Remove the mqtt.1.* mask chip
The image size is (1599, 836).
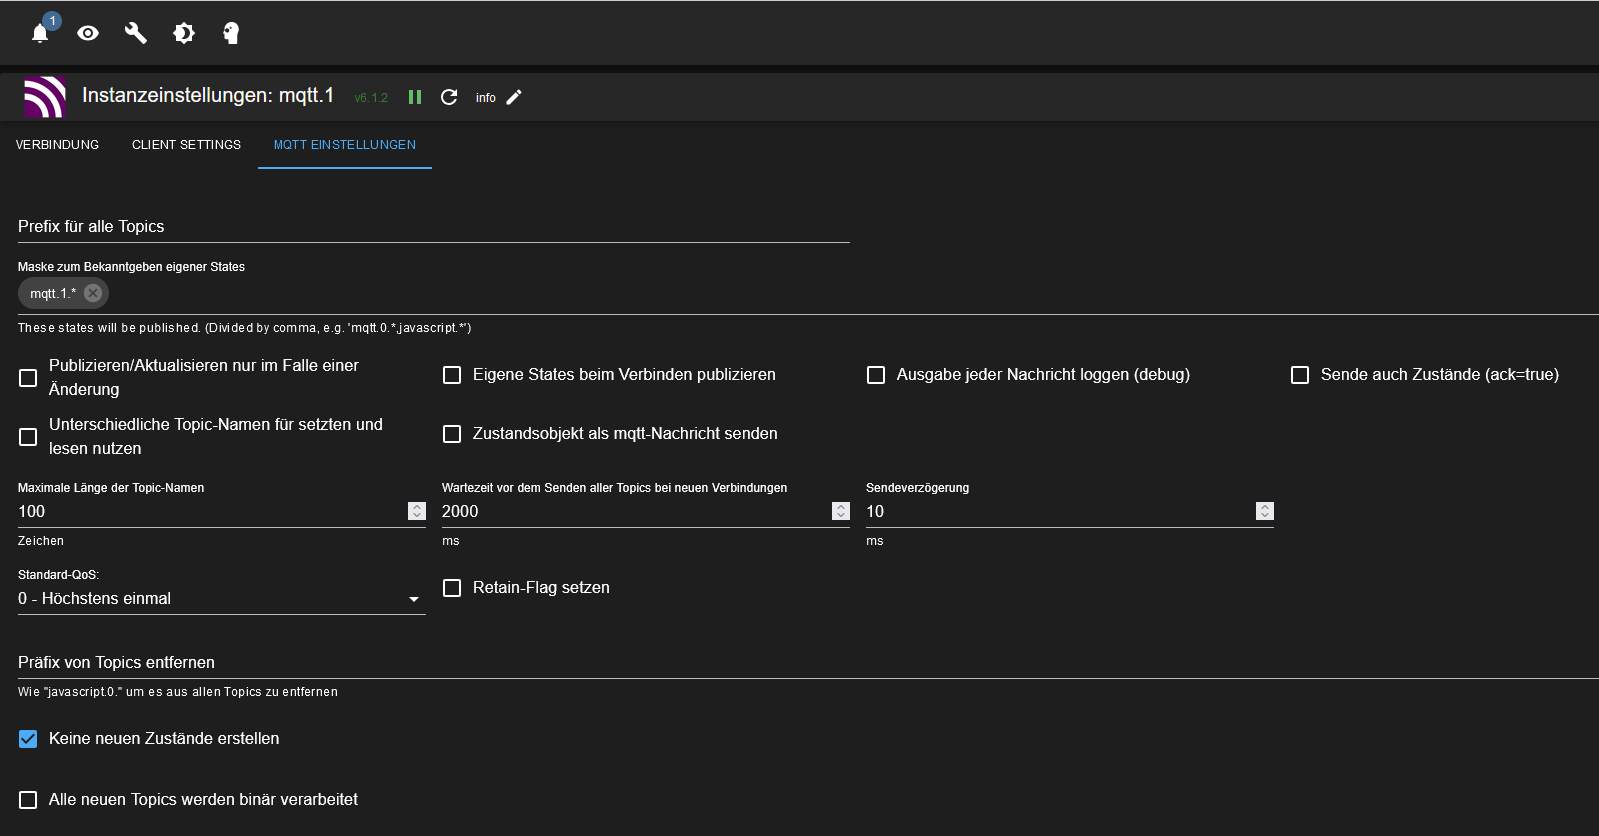click(x=93, y=293)
